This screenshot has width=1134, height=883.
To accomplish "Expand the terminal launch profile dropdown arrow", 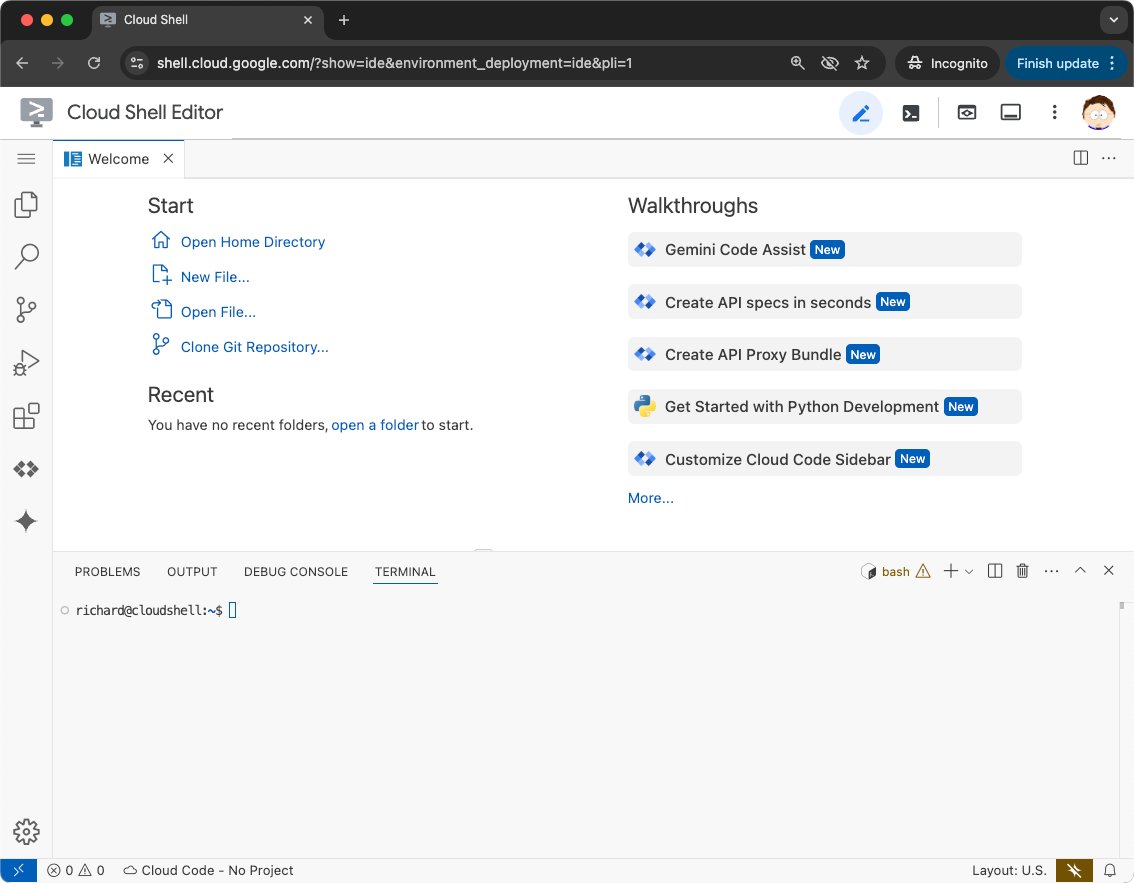I will coord(969,571).
